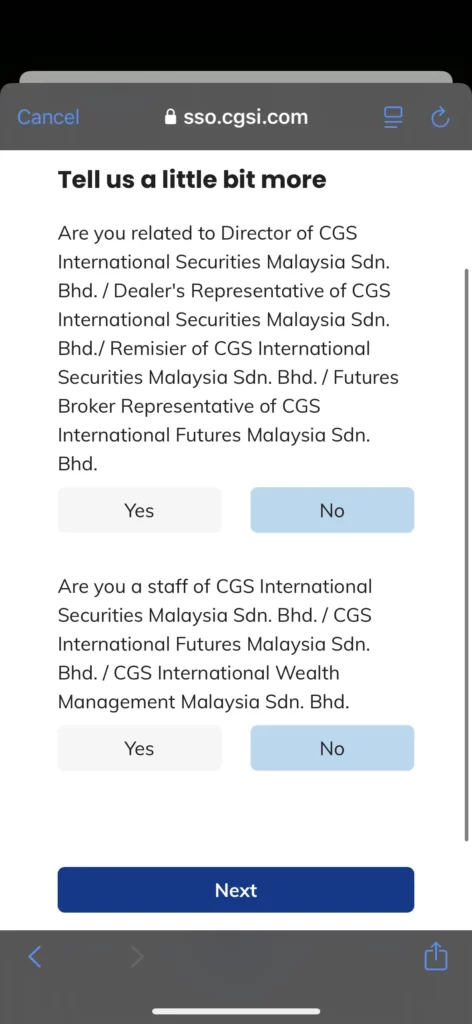This screenshot has width=472, height=1024.
Task: Tap the sso.cgsi.com address text
Action: (245, 117)
